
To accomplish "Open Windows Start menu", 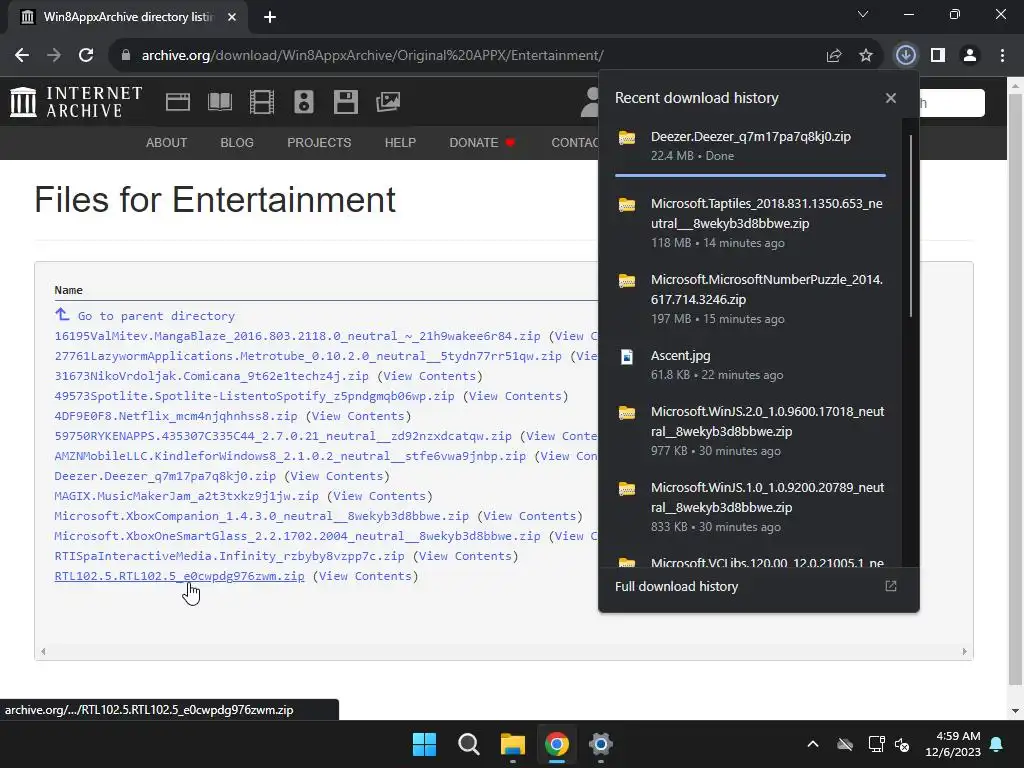I will click(x=424, y=744).
